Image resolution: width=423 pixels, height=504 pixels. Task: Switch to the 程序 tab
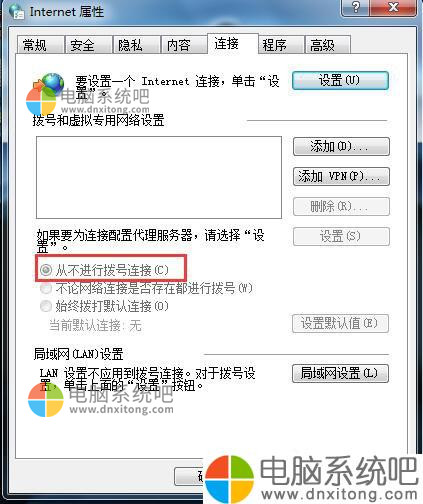[x=281, y=45]
